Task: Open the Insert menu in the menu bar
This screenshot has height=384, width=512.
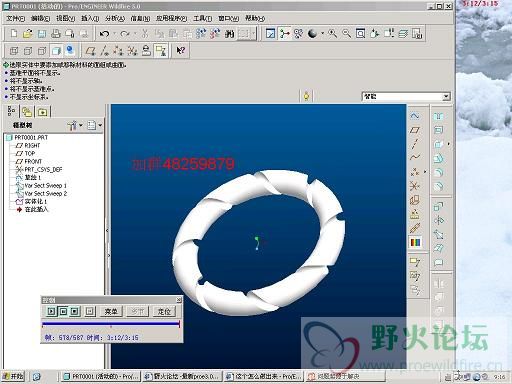Action: (x=90, y=18)
